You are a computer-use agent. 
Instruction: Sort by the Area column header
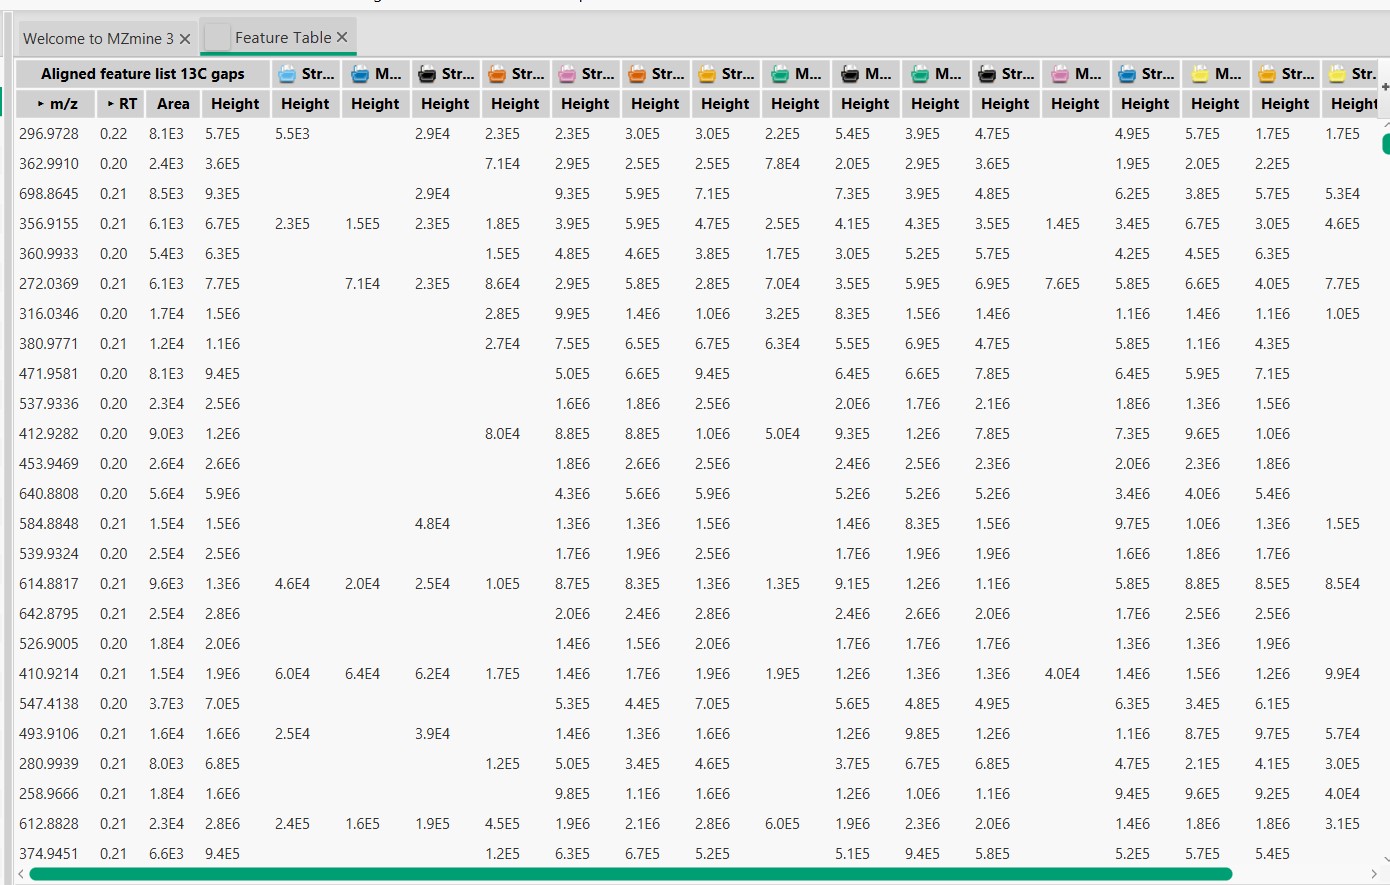(x=172, y=104)
